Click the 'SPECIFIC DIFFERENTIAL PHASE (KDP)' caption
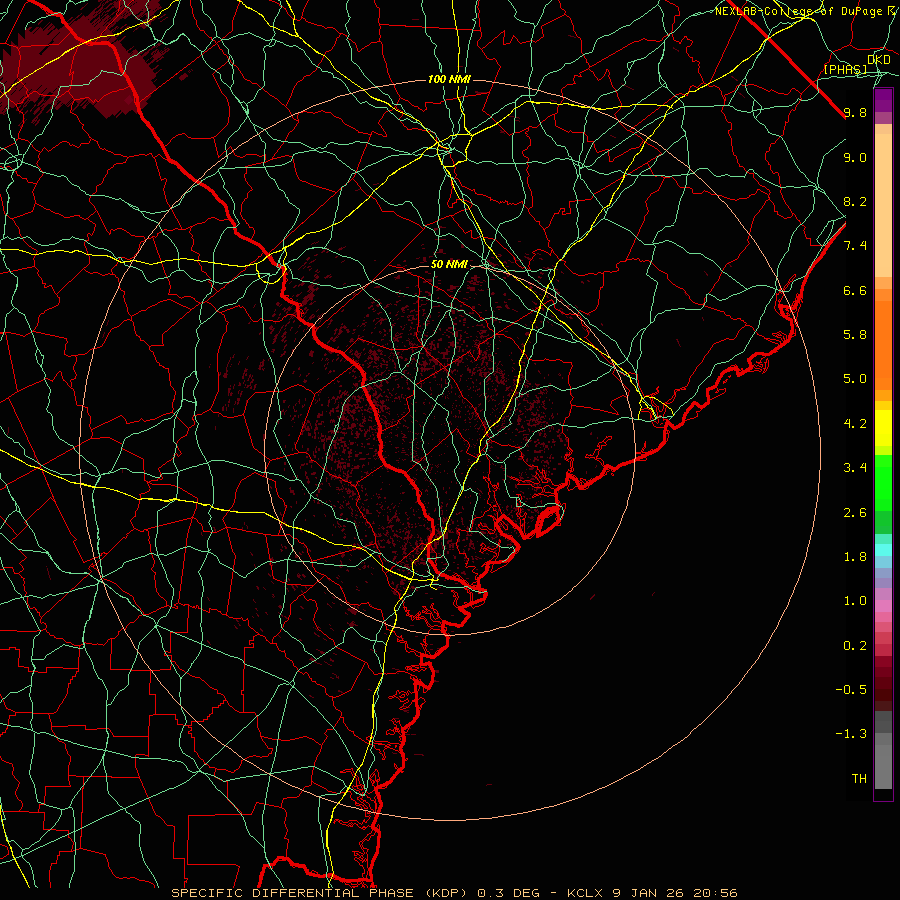Viewport: 900px width, 900px height. pyautogui.click(x=321, y=893)
